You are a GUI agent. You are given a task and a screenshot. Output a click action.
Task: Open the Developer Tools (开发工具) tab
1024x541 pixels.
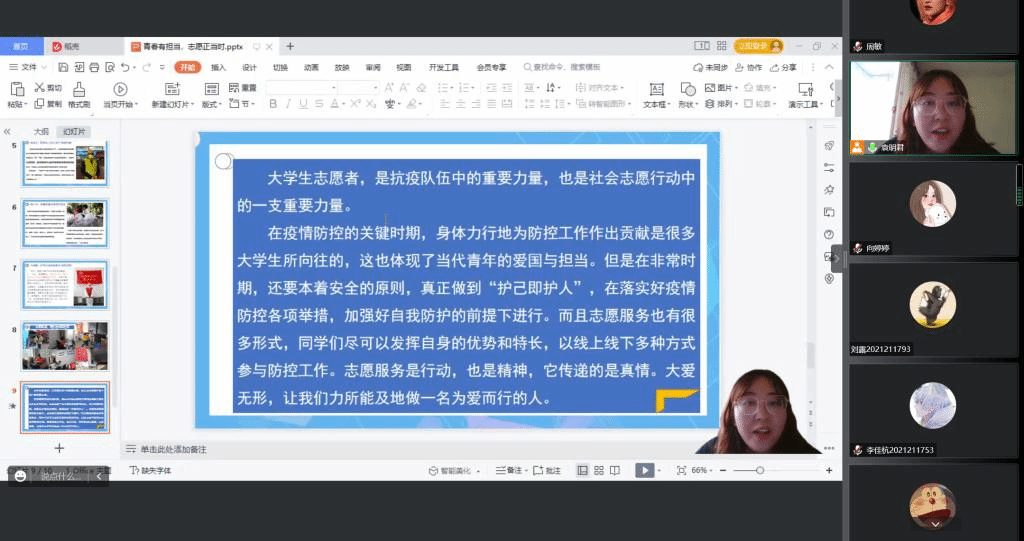point(444,67)
